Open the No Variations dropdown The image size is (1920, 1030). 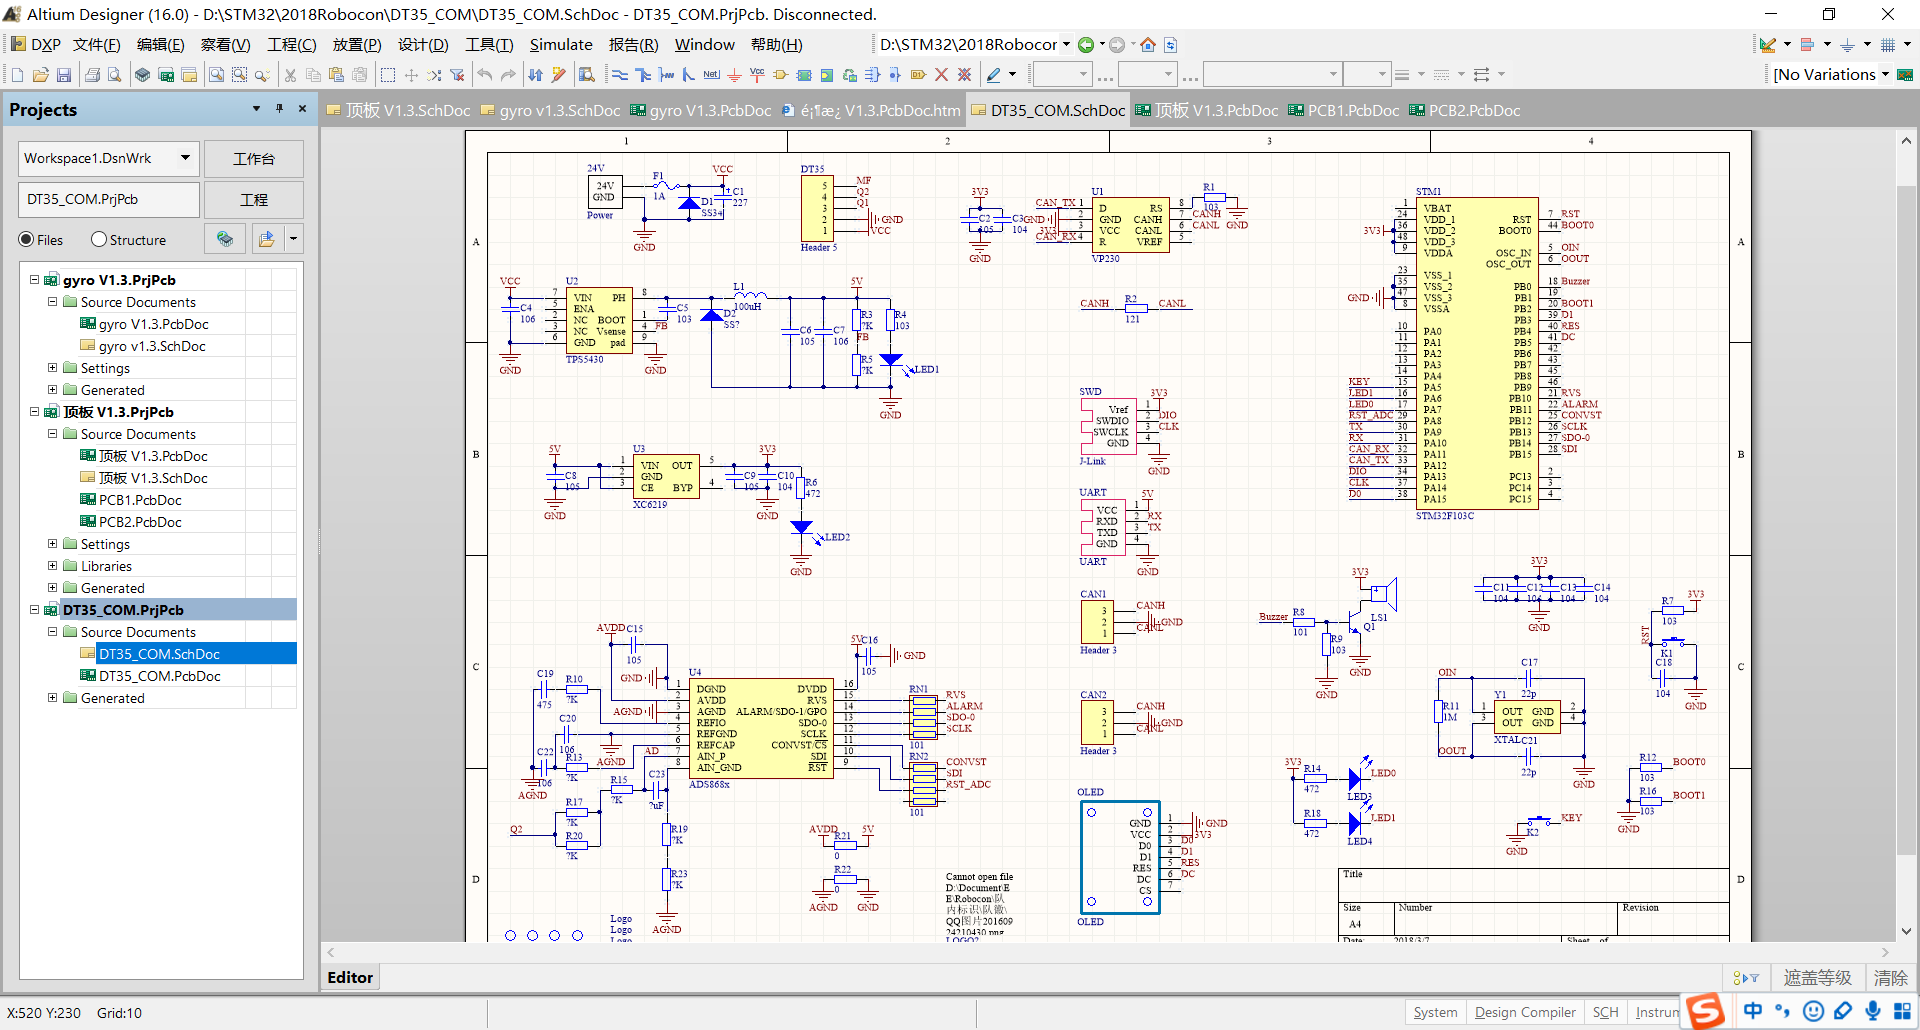tap(1885, 75)
